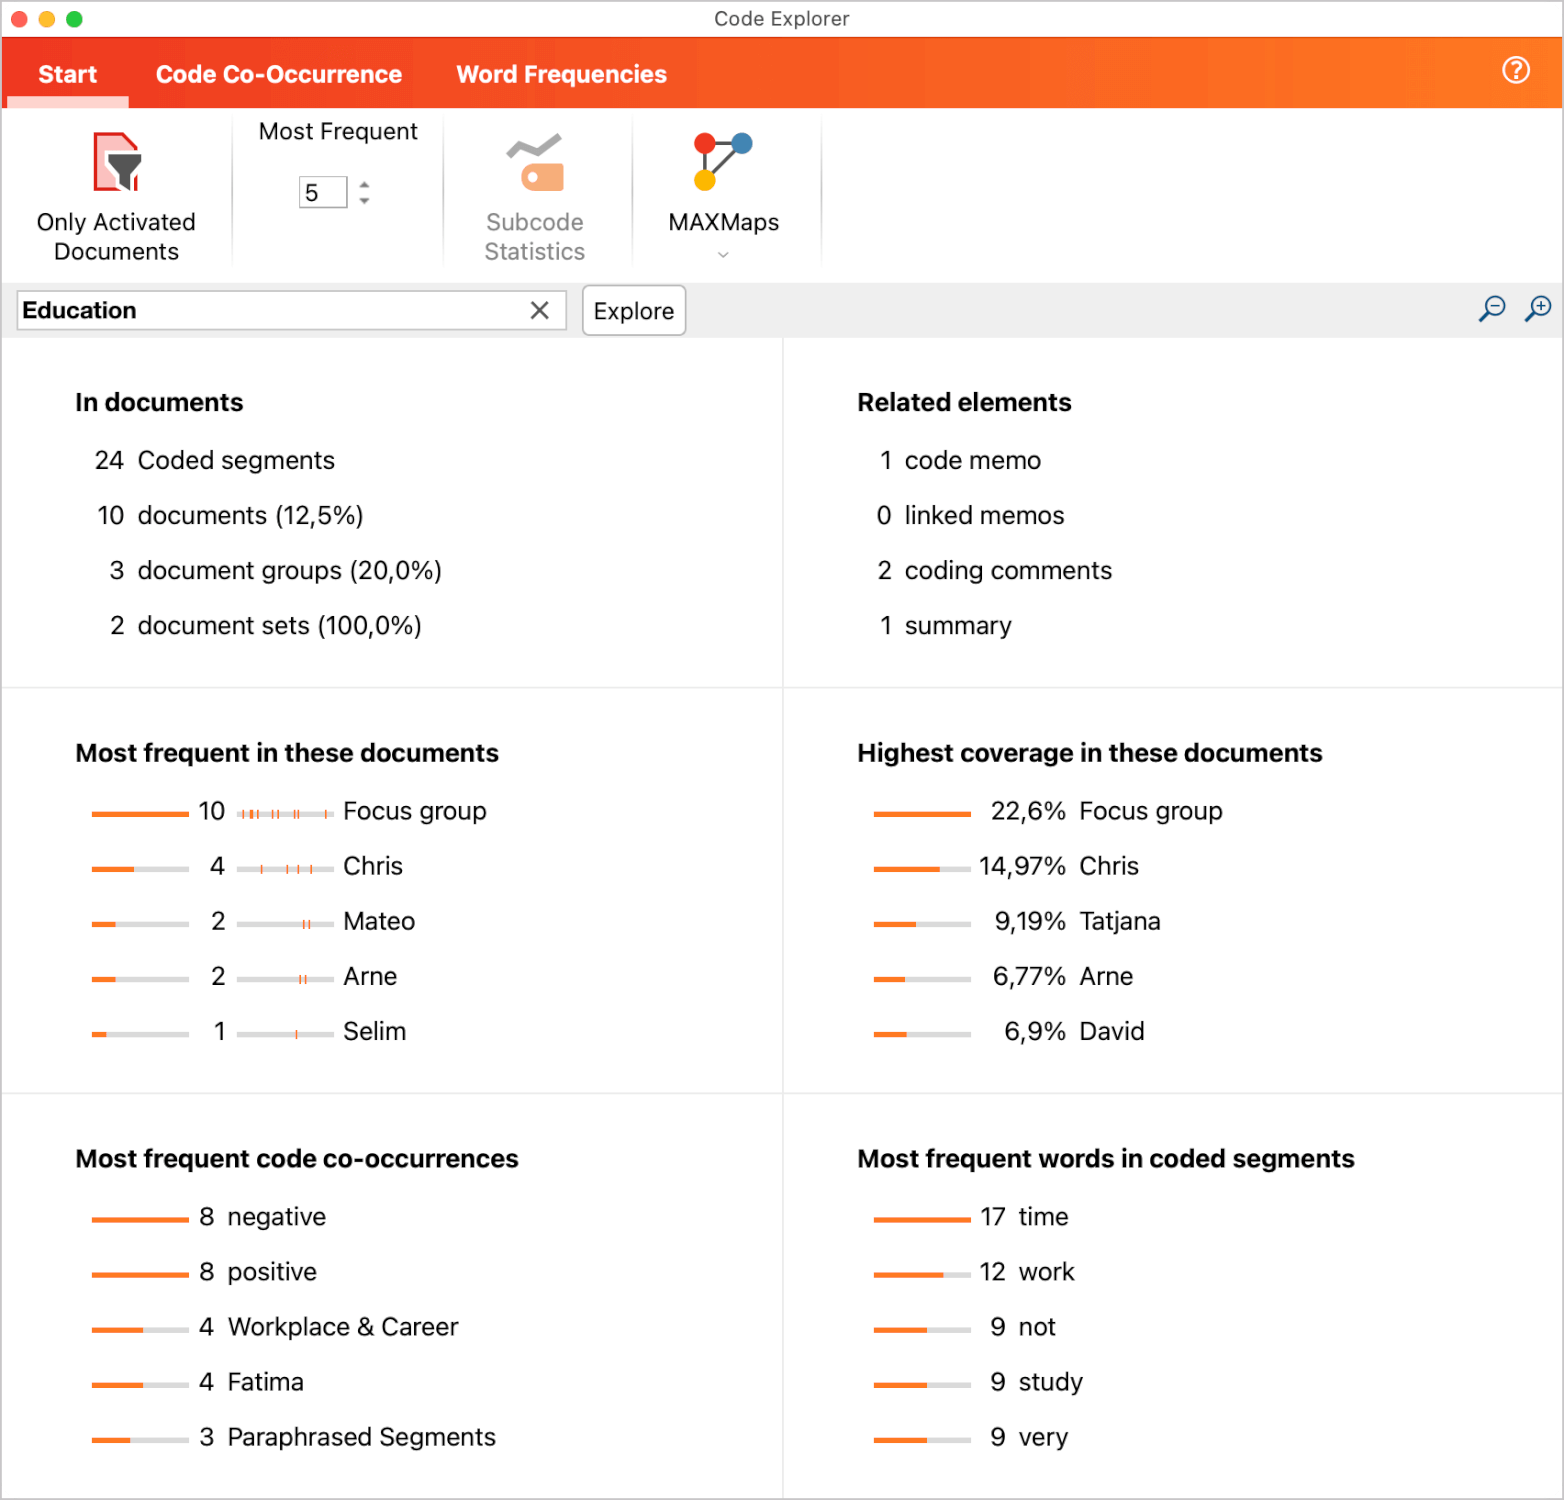This screenshot has width=1564, height=1500.
Task: Increase Most Frequent with the up arrow
Action: coord(364,184)
